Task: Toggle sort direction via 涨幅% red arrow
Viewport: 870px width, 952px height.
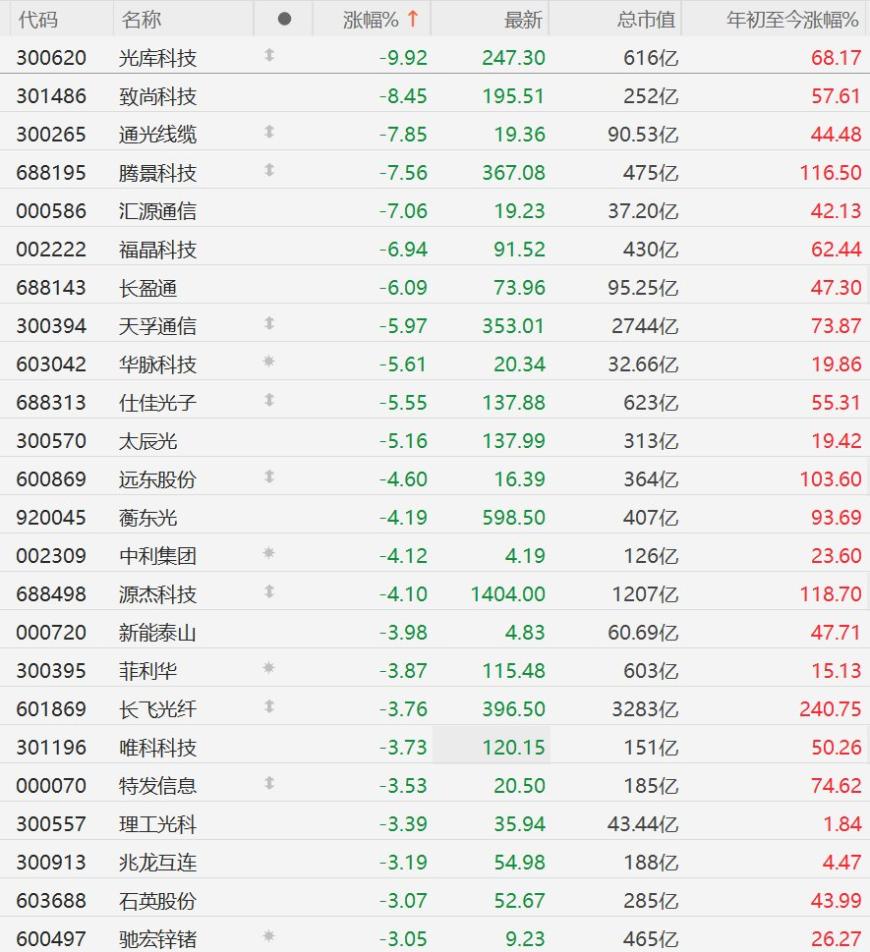Action: tap(412, 19)
